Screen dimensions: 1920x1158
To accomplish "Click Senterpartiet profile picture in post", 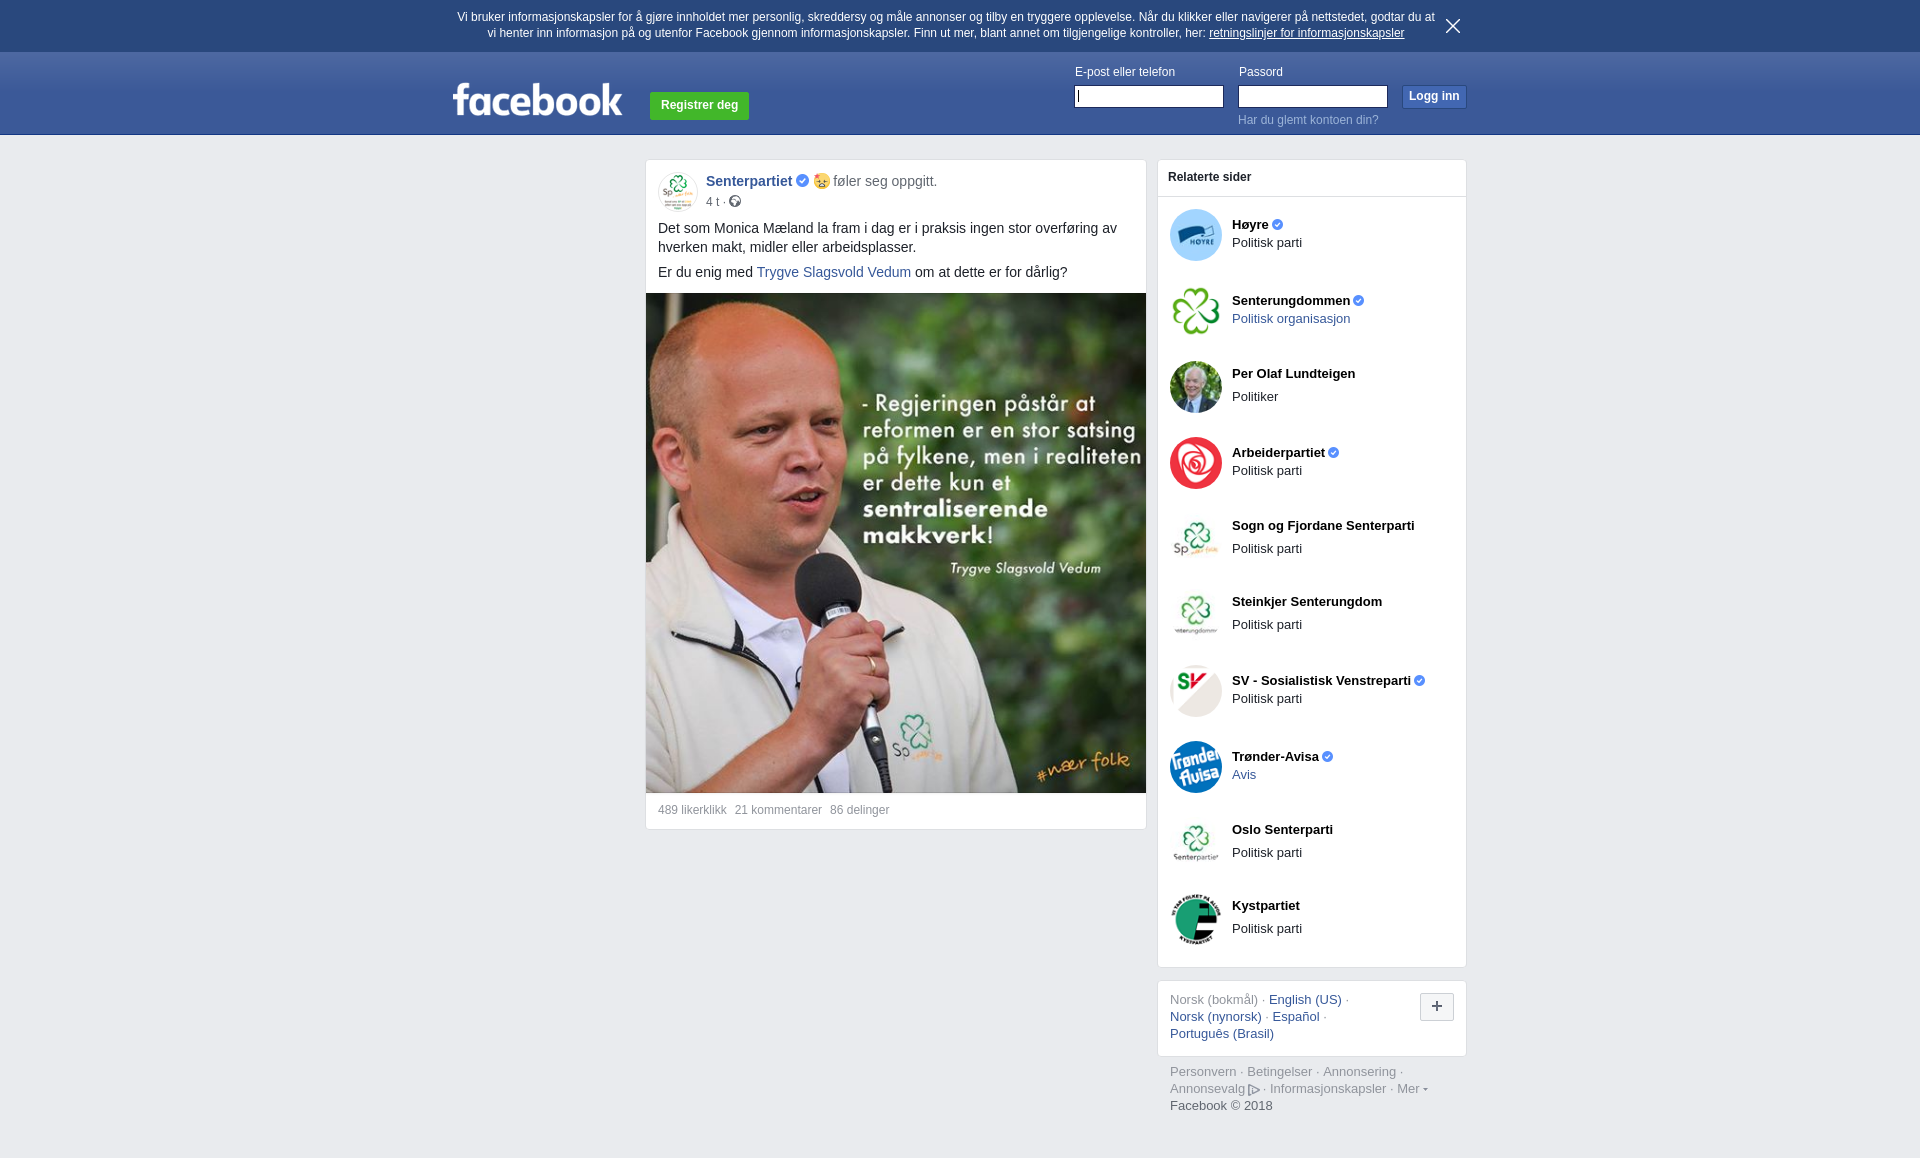I will coord(678,191).
